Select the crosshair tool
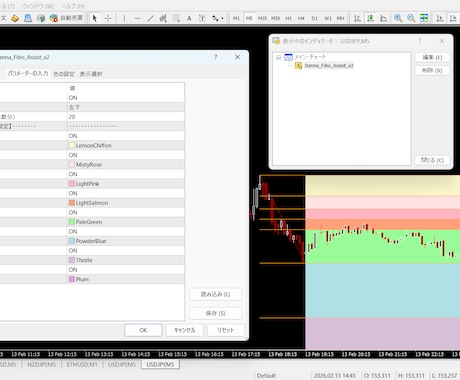Viewport: 460px width, 380px height. (108, 18)
